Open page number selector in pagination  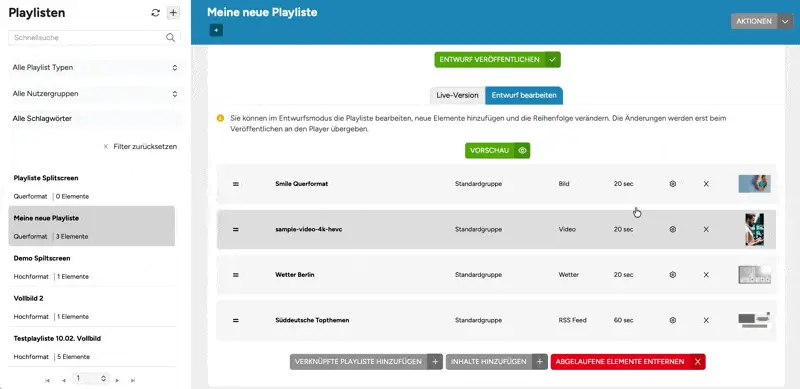tap(91, 378)
